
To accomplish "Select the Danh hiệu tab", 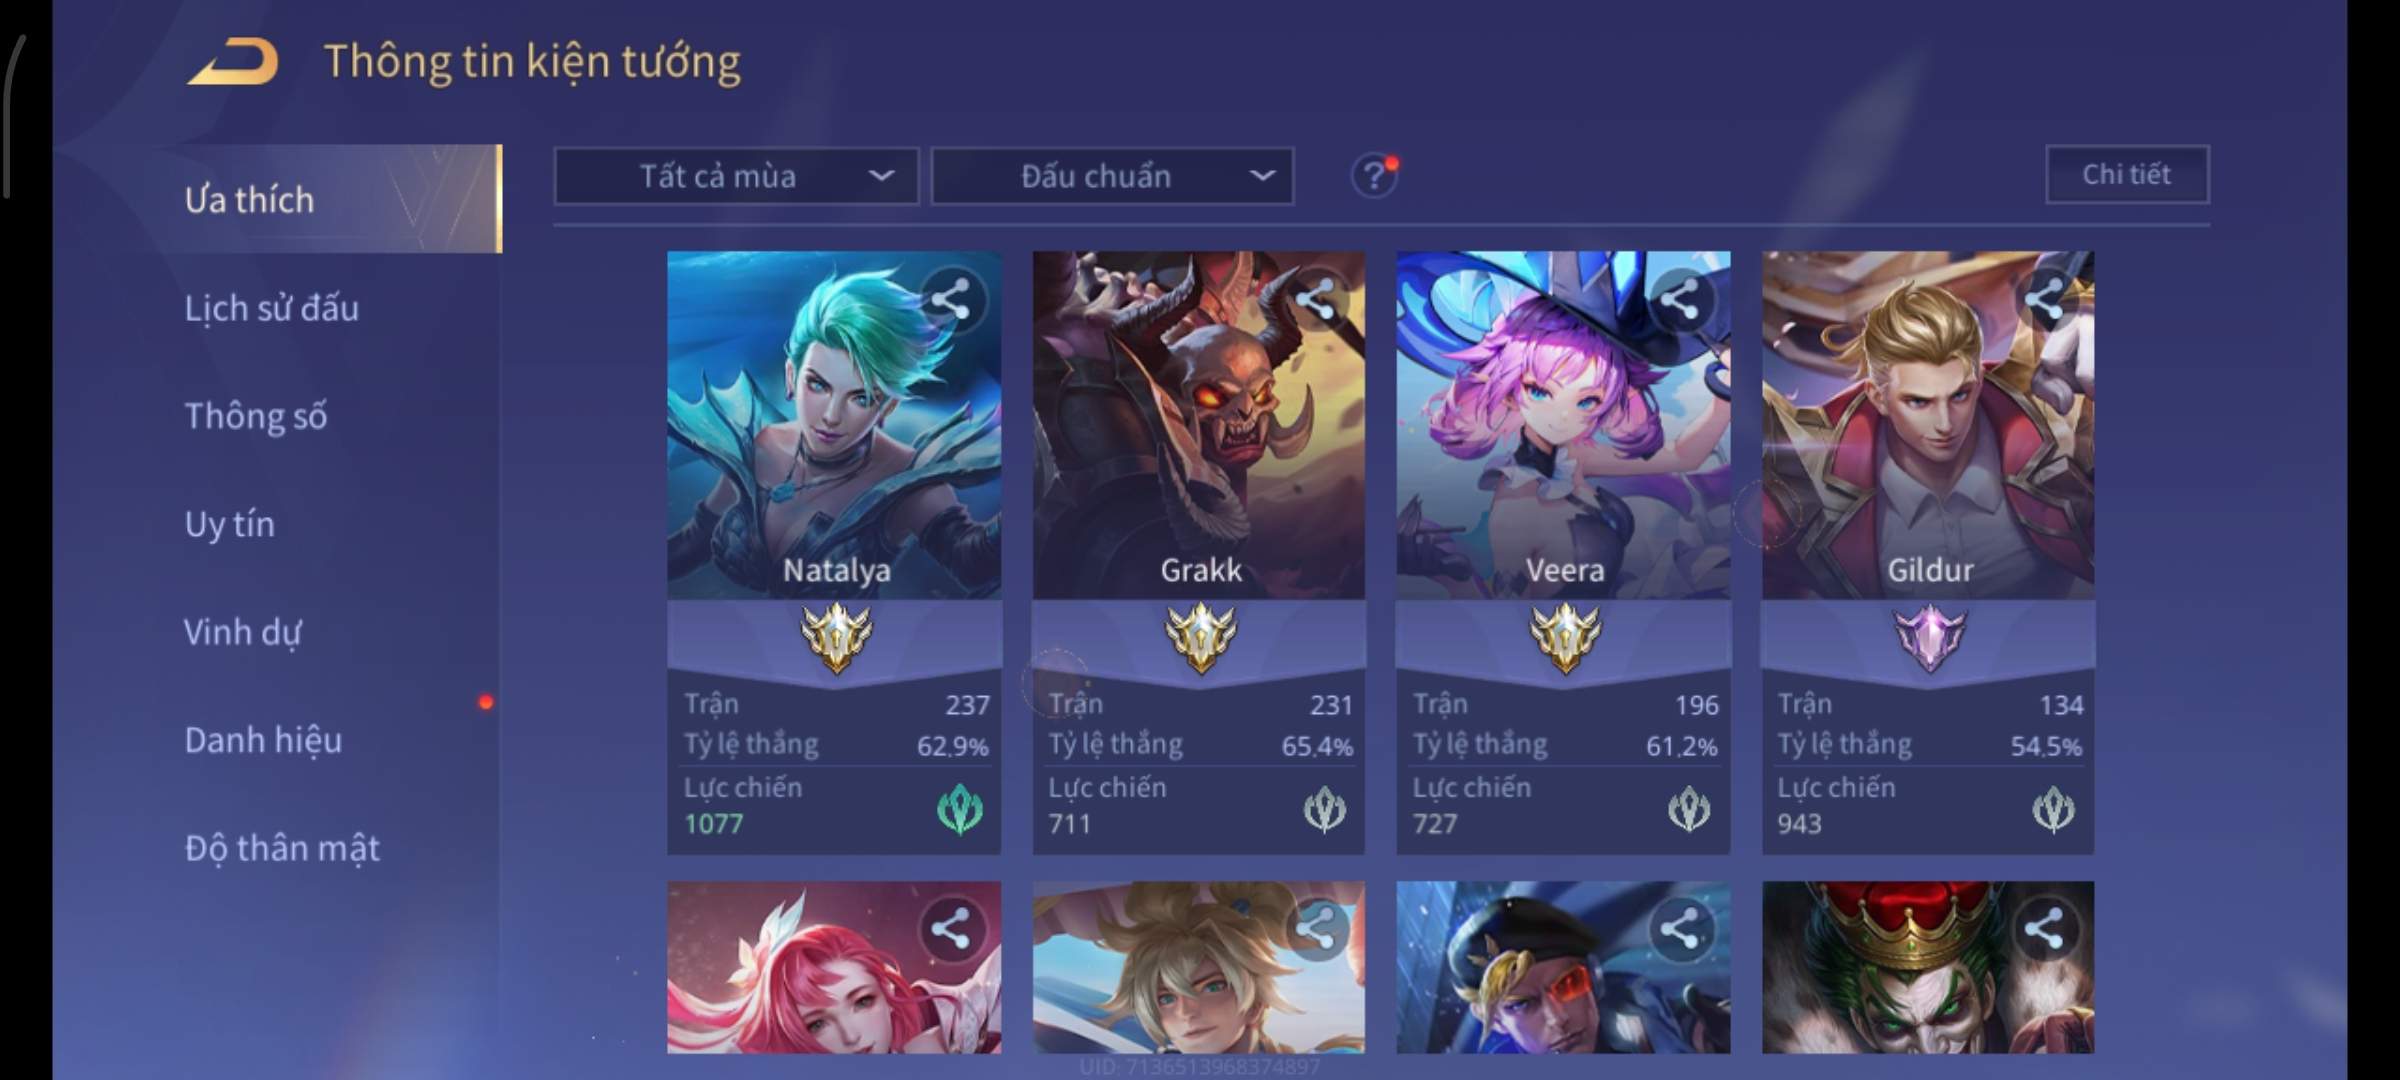I will coord(263,740).
